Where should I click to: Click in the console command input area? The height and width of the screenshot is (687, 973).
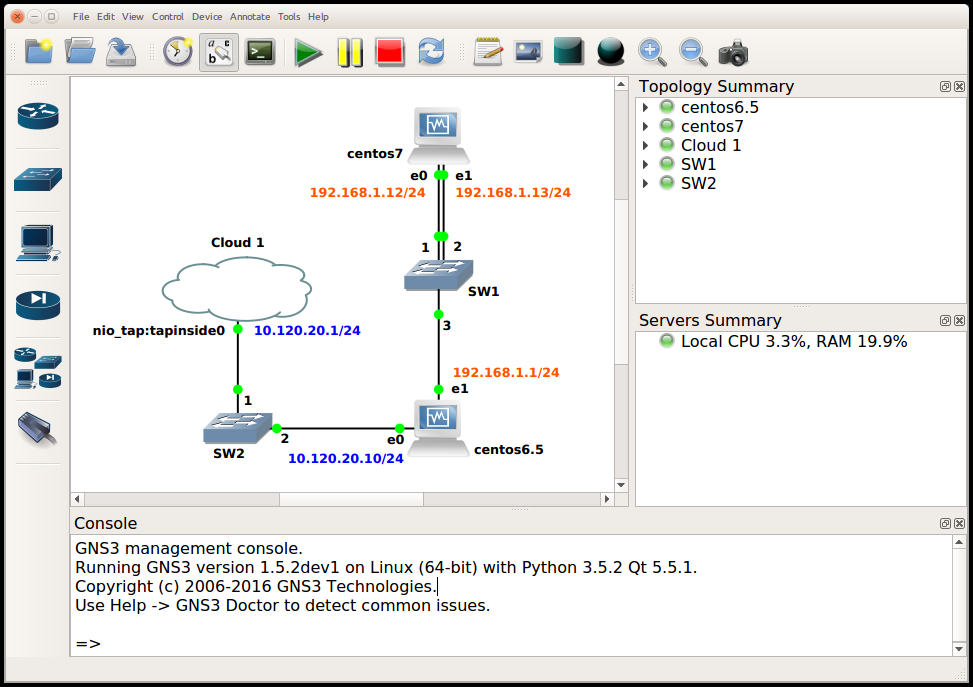click(513, 644)
